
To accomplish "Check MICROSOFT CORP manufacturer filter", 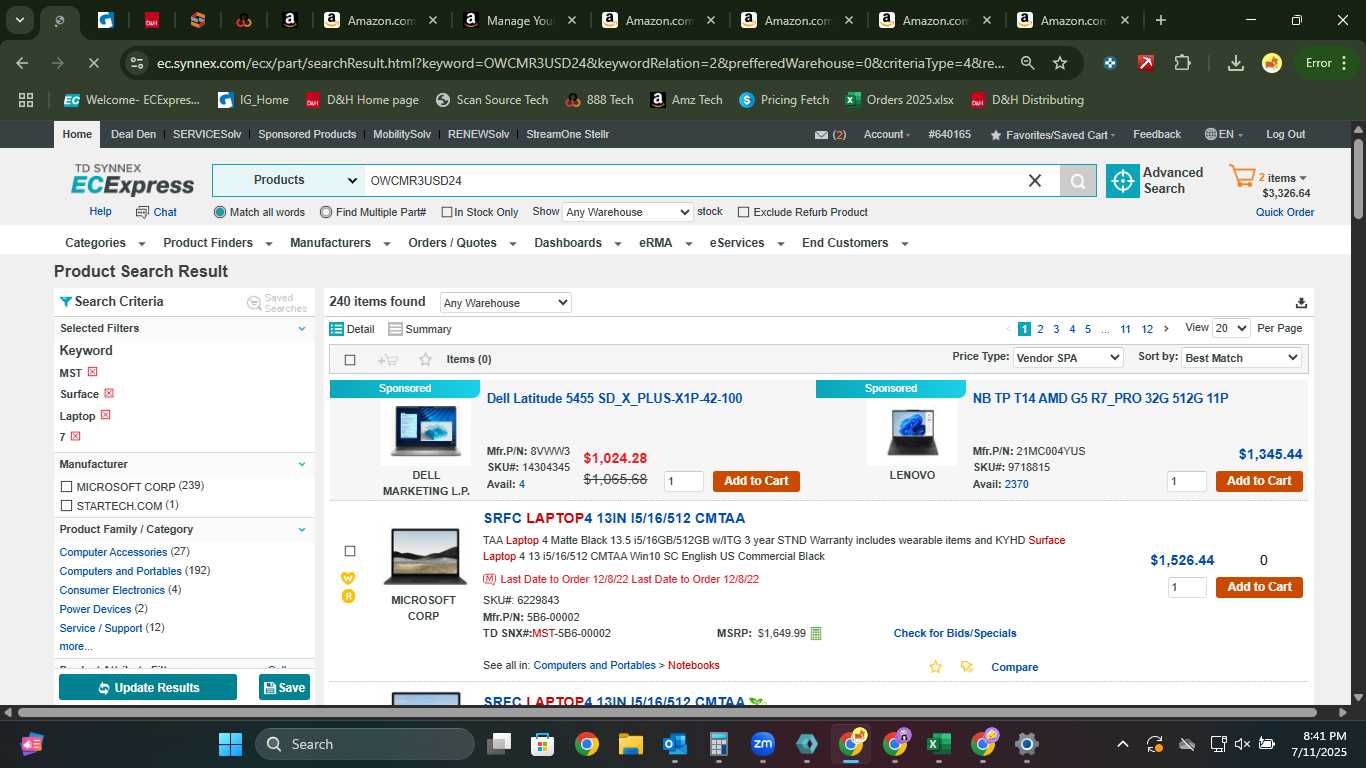I will pyautogui.click(x=67, y=487).
